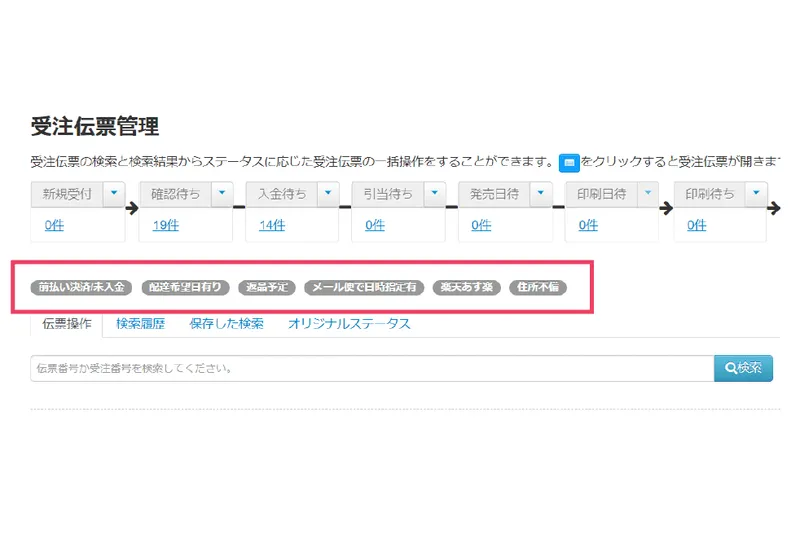Click the 印刷日待 status button
The width and height of the screenshot is (800, 534).
(602, 194)
